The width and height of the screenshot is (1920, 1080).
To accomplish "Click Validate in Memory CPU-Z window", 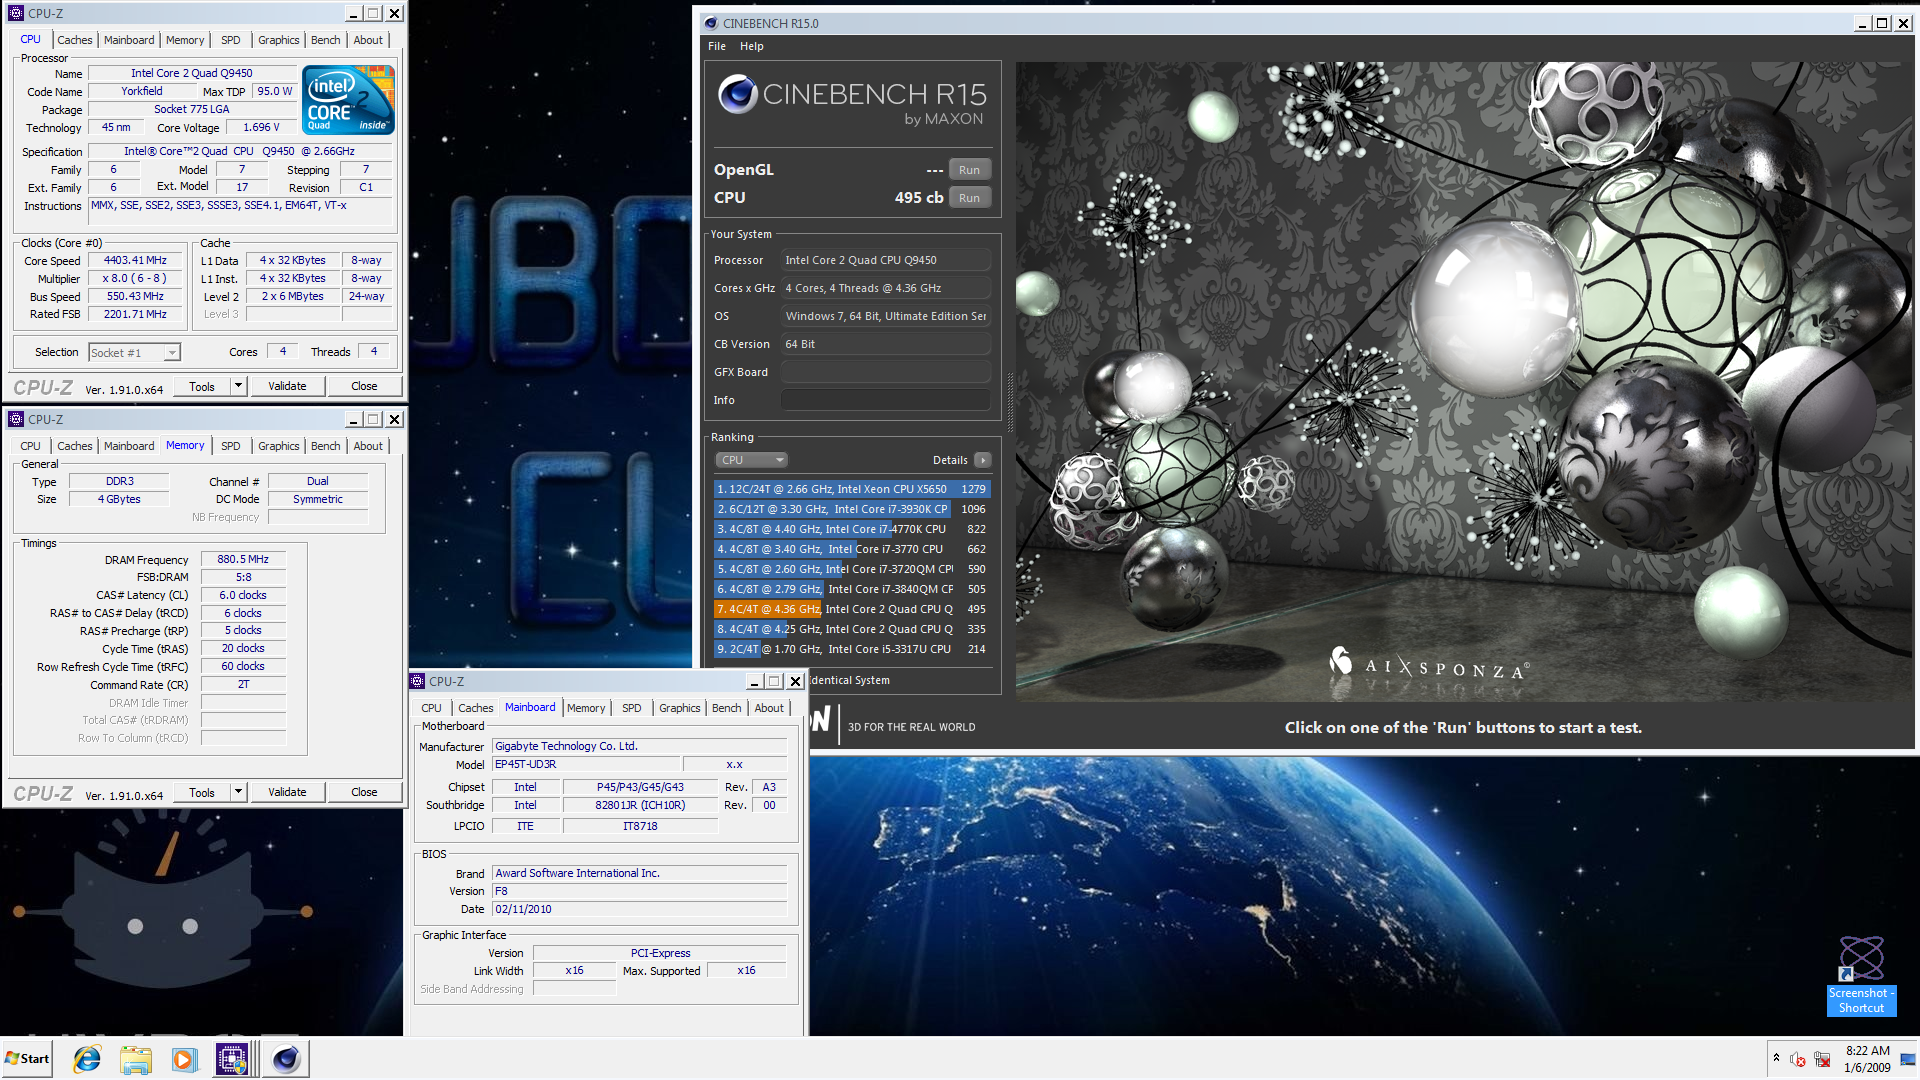I will (x=287, y=792).
